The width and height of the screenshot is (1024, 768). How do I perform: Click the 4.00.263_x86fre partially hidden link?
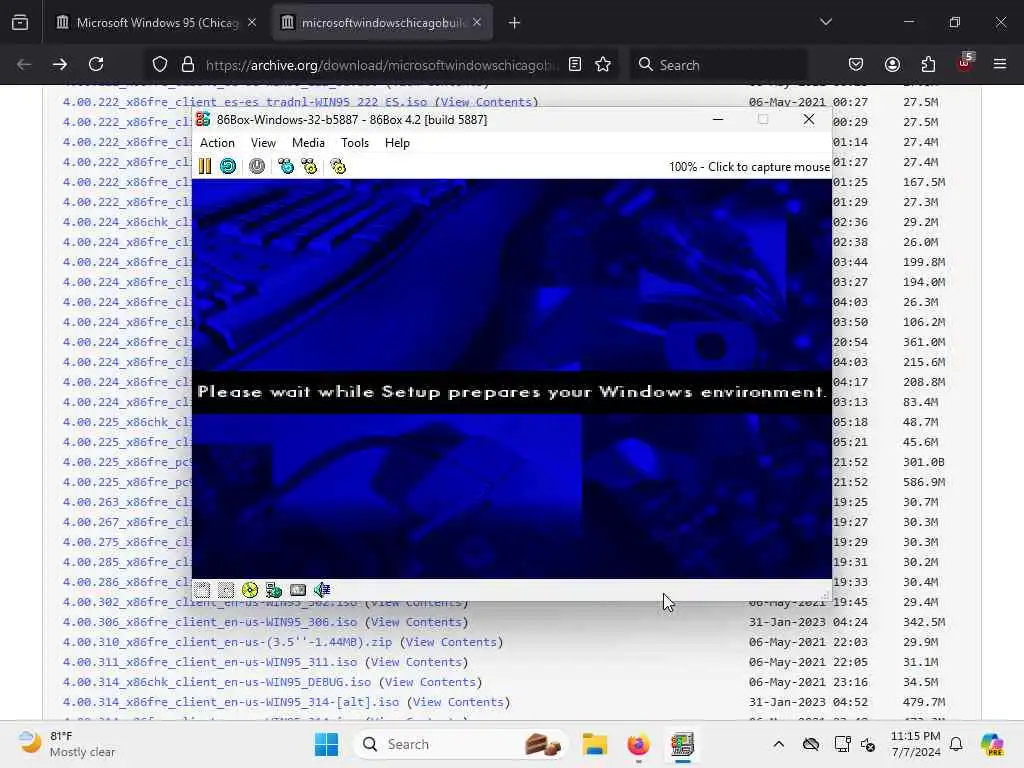[127, 502]
